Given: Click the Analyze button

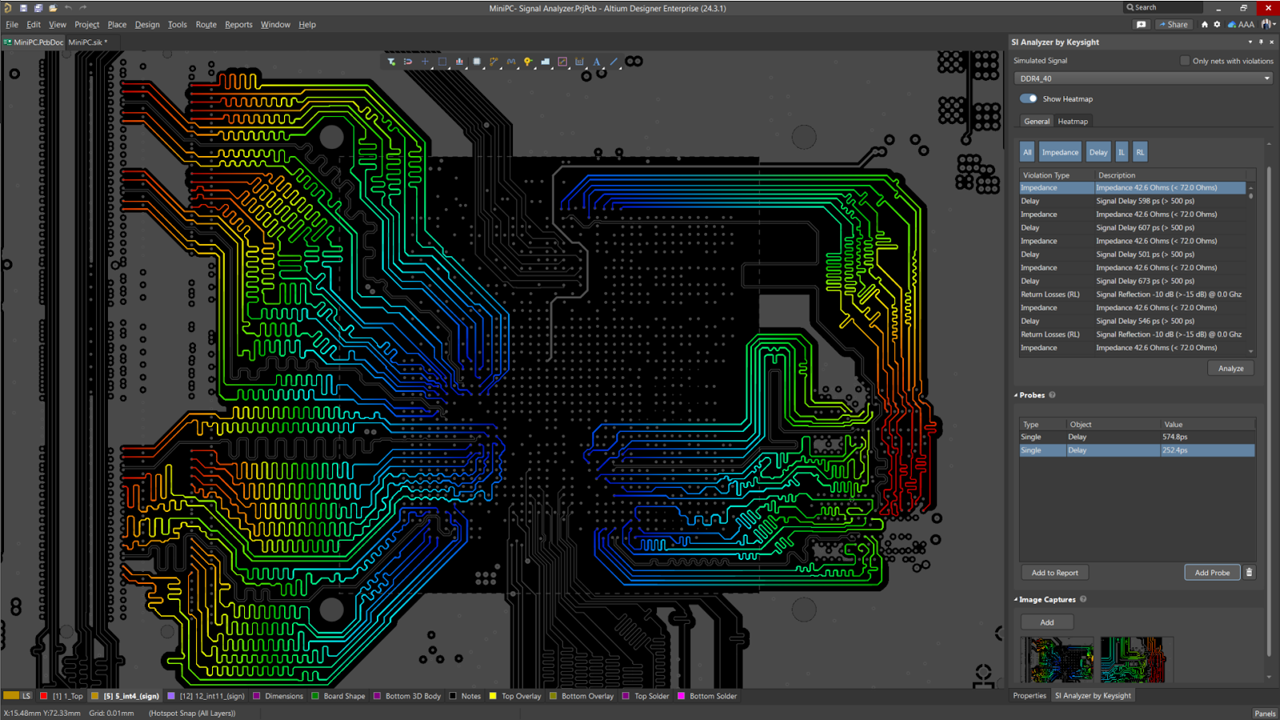Looking at the screenshot, I should [x=1230, y=368].
